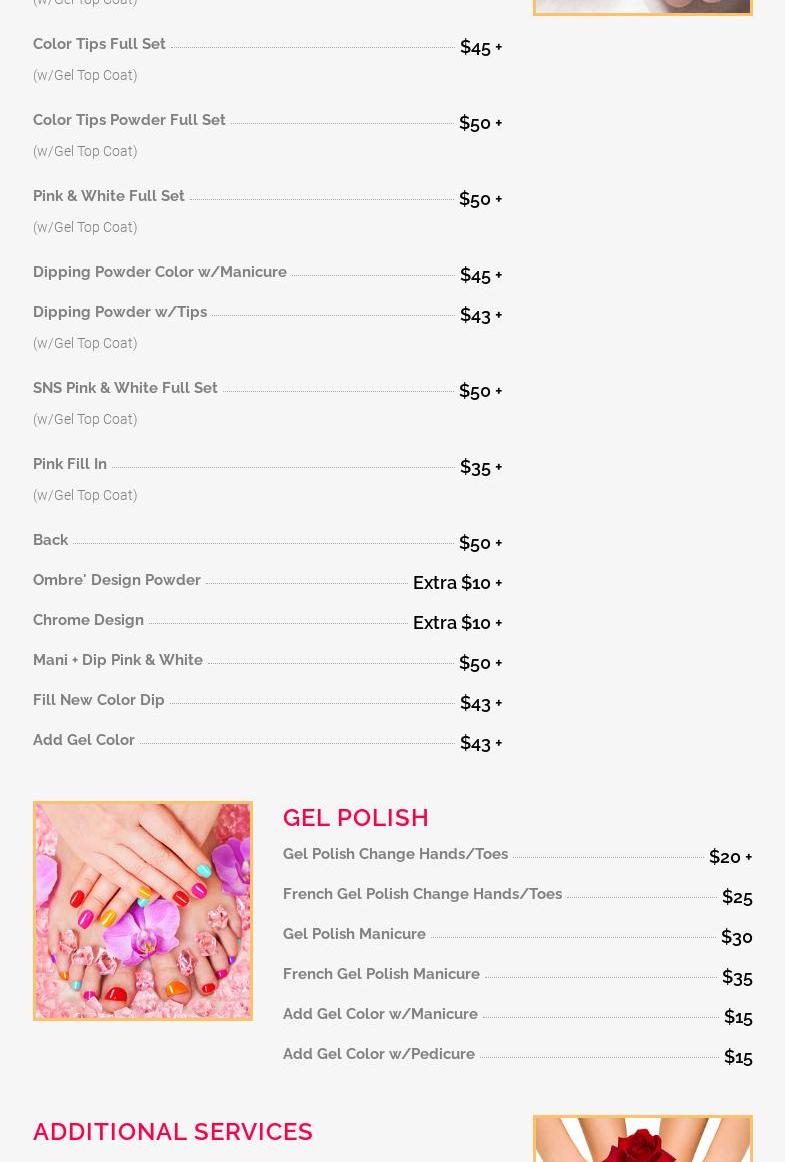This screenshot has width=785, height=1162.
Task: Click Add Gel Color w/Pedicure
Action: [x=379, y=1054]
